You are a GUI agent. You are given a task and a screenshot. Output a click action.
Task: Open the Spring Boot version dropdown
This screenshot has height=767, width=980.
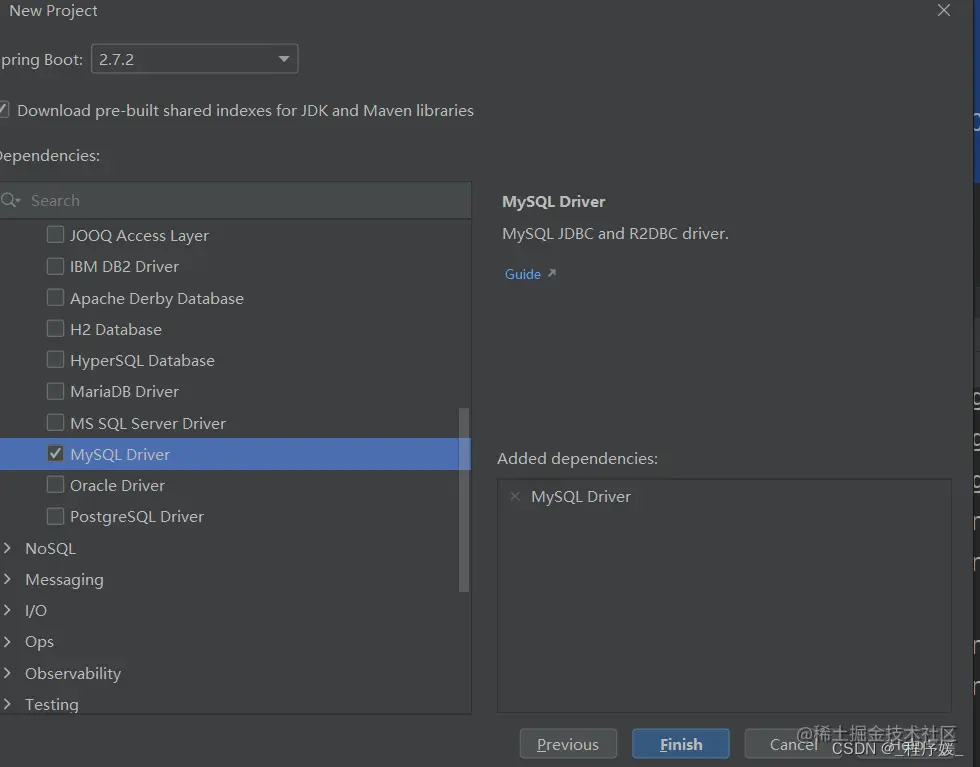click(194, 59)
